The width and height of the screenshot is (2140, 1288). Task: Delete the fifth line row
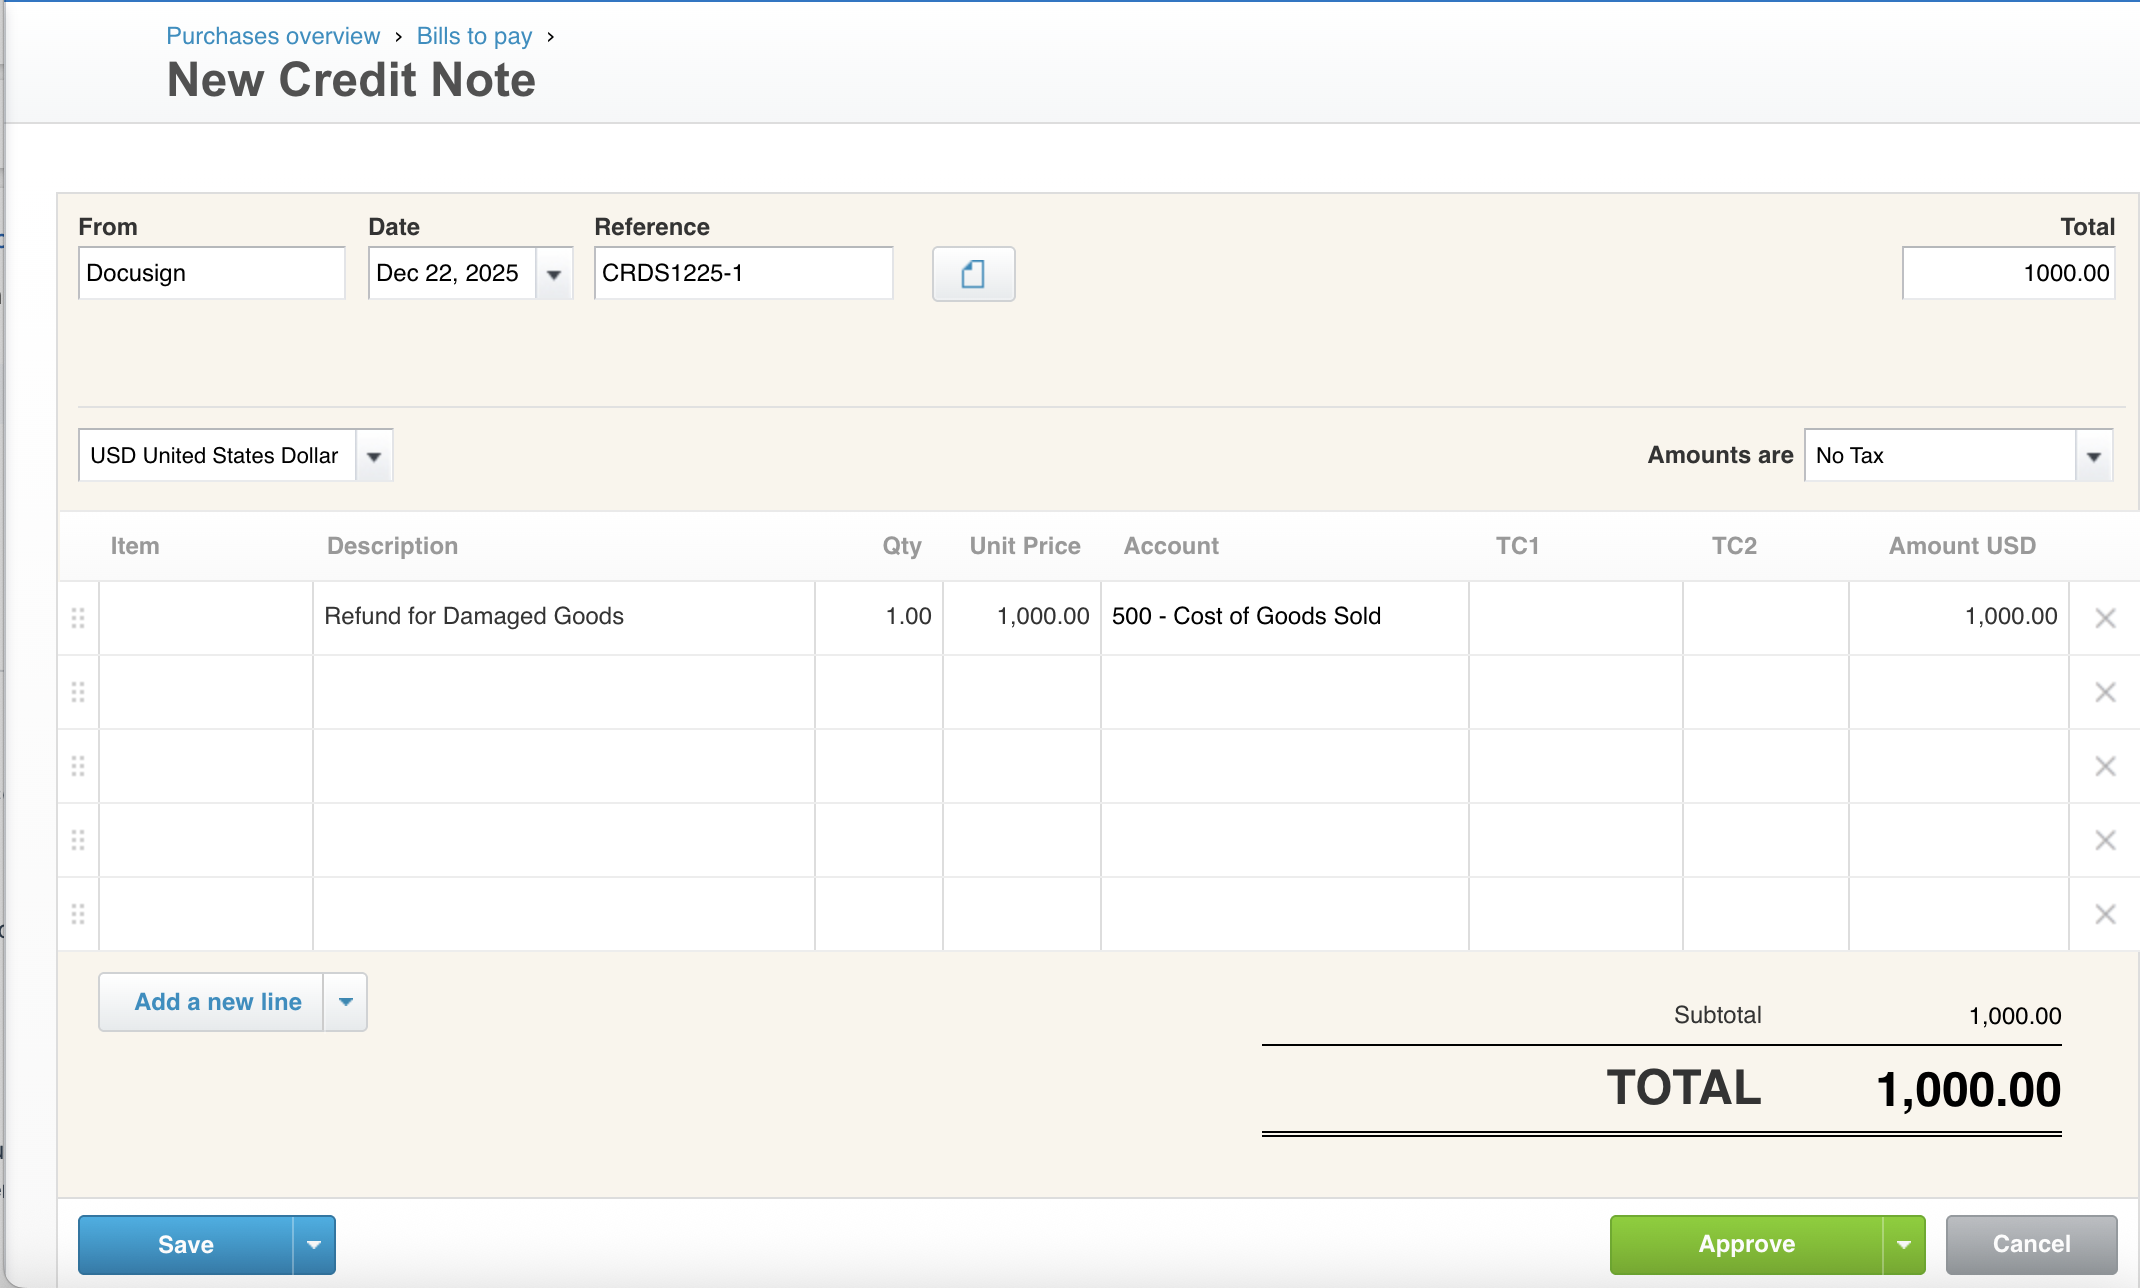(2105, 914)
